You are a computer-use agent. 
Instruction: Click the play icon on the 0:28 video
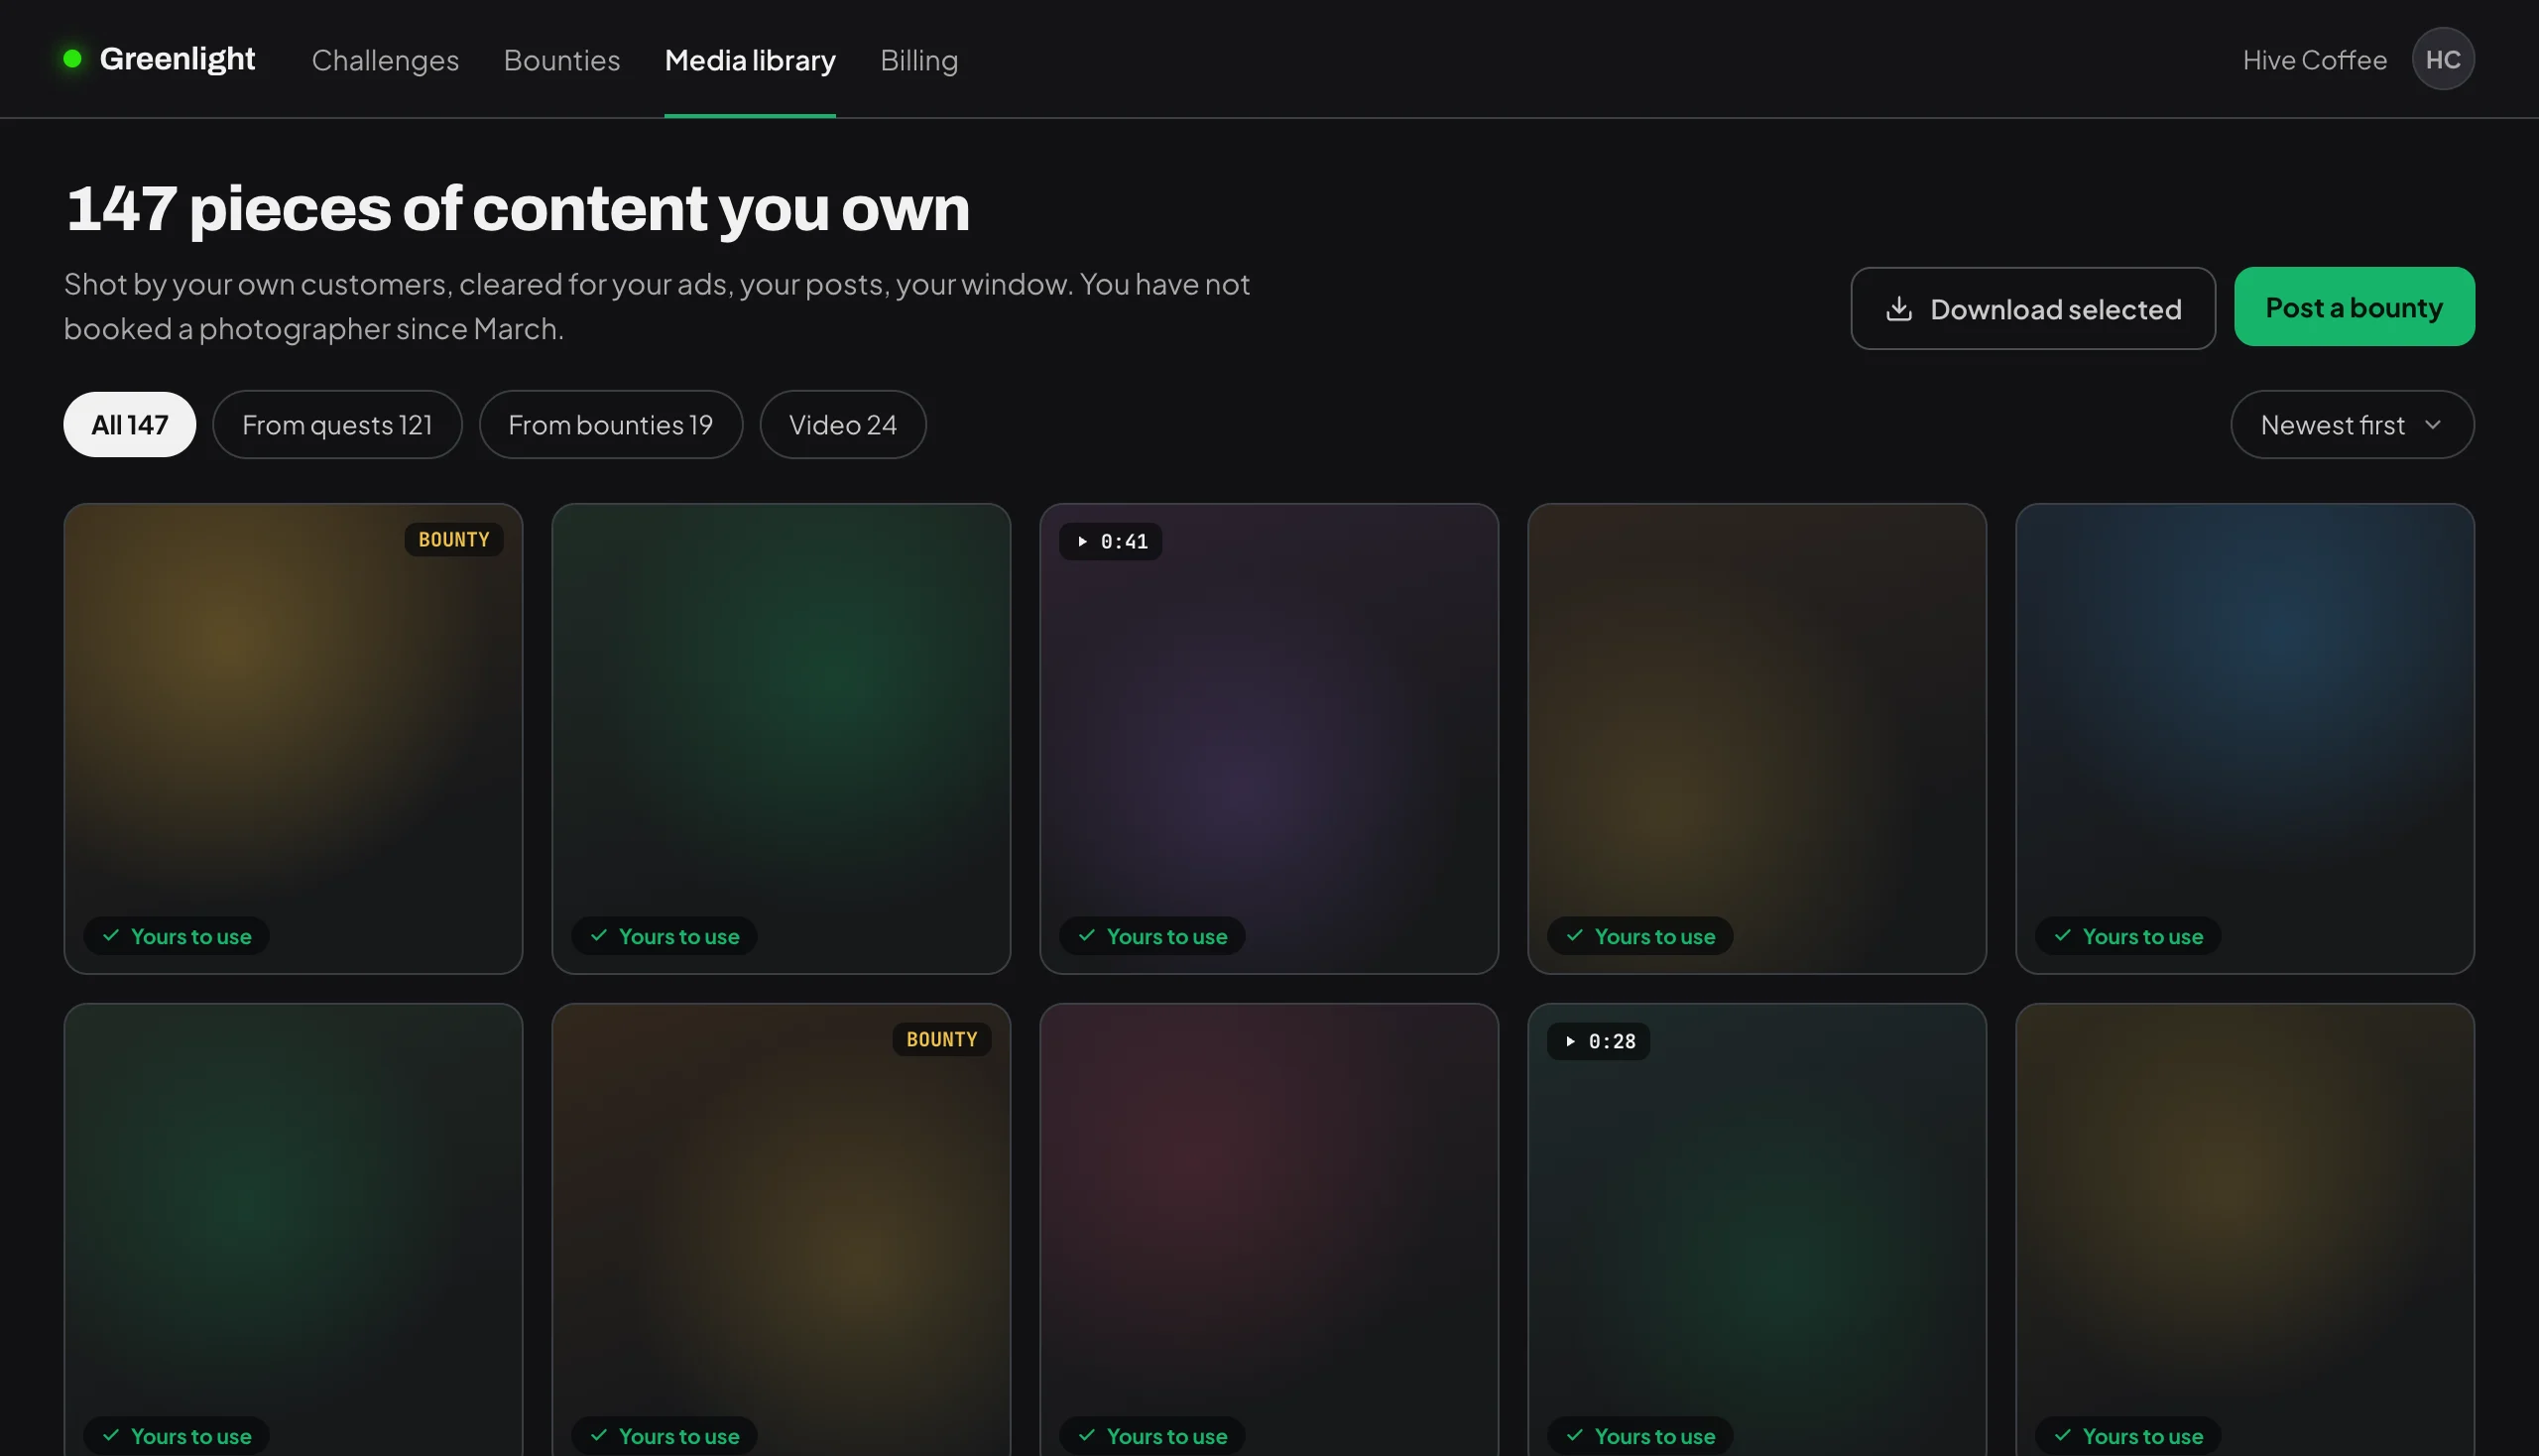click(1570, 1041)
